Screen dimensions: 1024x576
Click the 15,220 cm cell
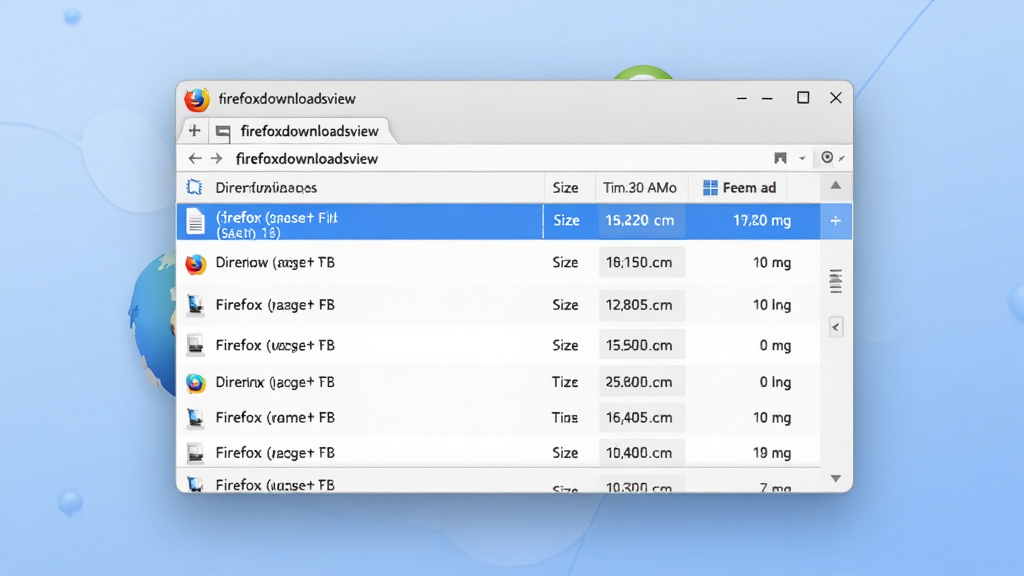coord(640,221)
